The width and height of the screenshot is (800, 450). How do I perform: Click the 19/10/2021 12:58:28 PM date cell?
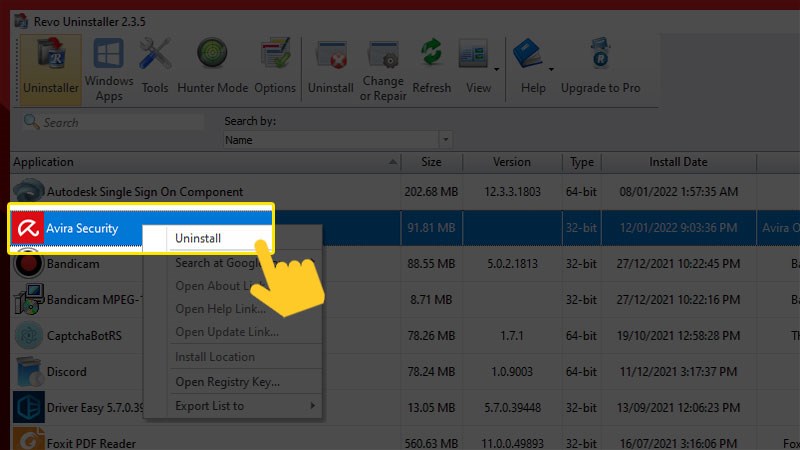[678, 336]
